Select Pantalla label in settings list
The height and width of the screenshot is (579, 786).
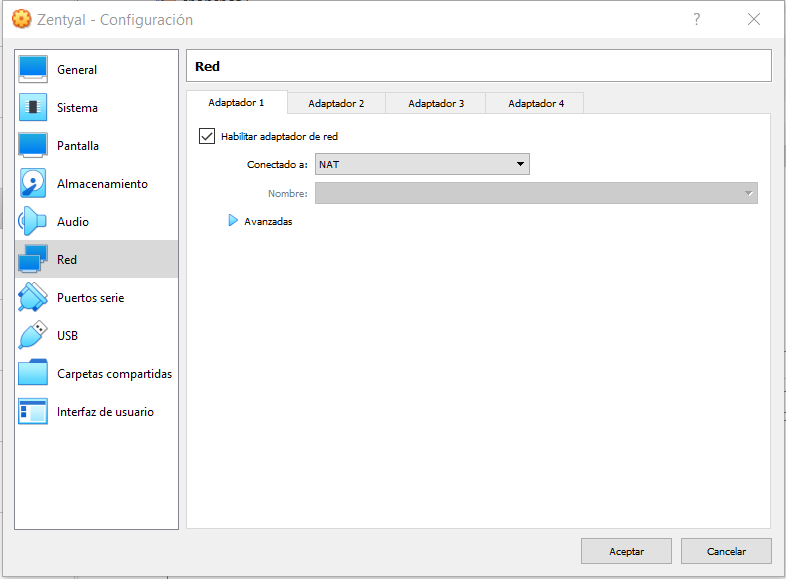(78, 146)
